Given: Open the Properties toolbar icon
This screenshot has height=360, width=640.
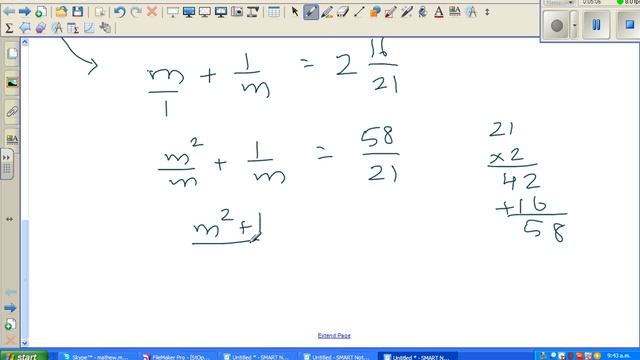Looking at the screenshot, I should click(x=455, y=12).
